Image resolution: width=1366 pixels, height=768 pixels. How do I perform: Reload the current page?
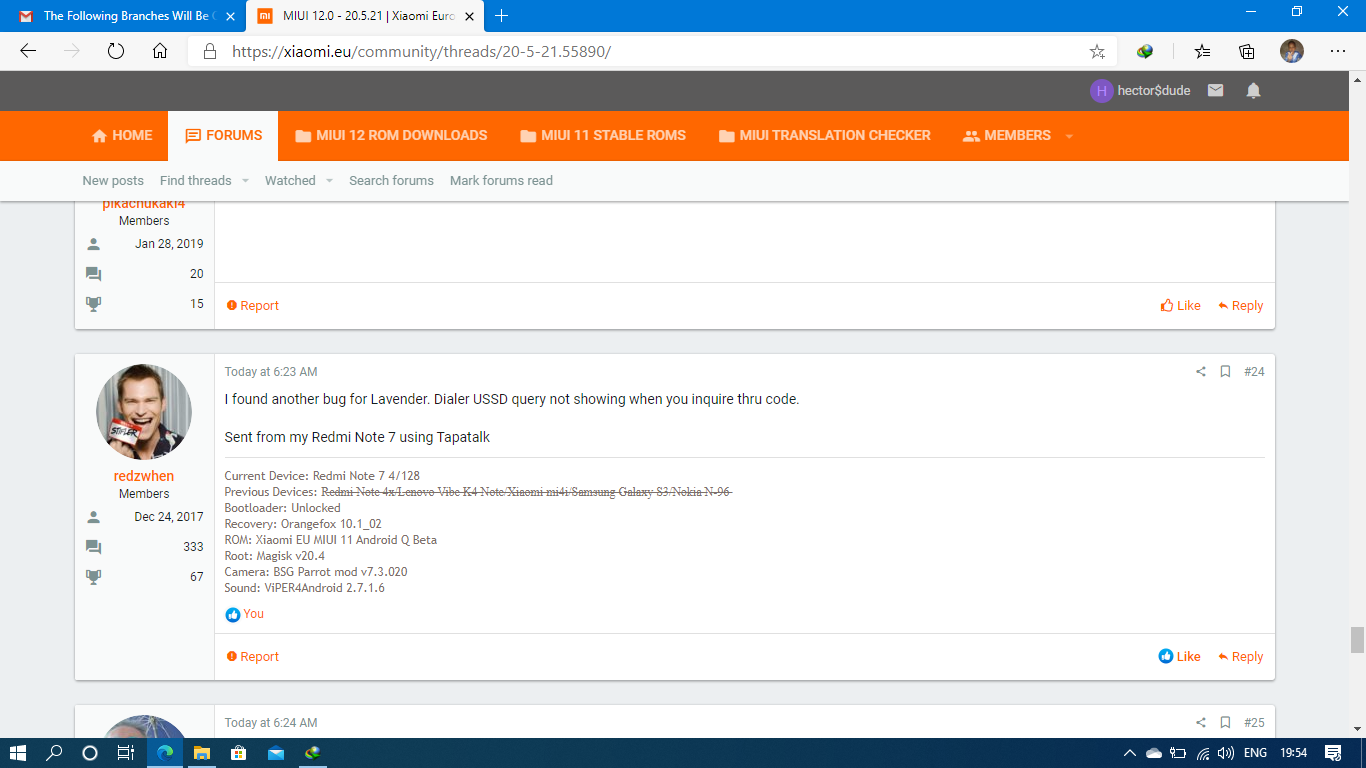[x=116, y=51]
